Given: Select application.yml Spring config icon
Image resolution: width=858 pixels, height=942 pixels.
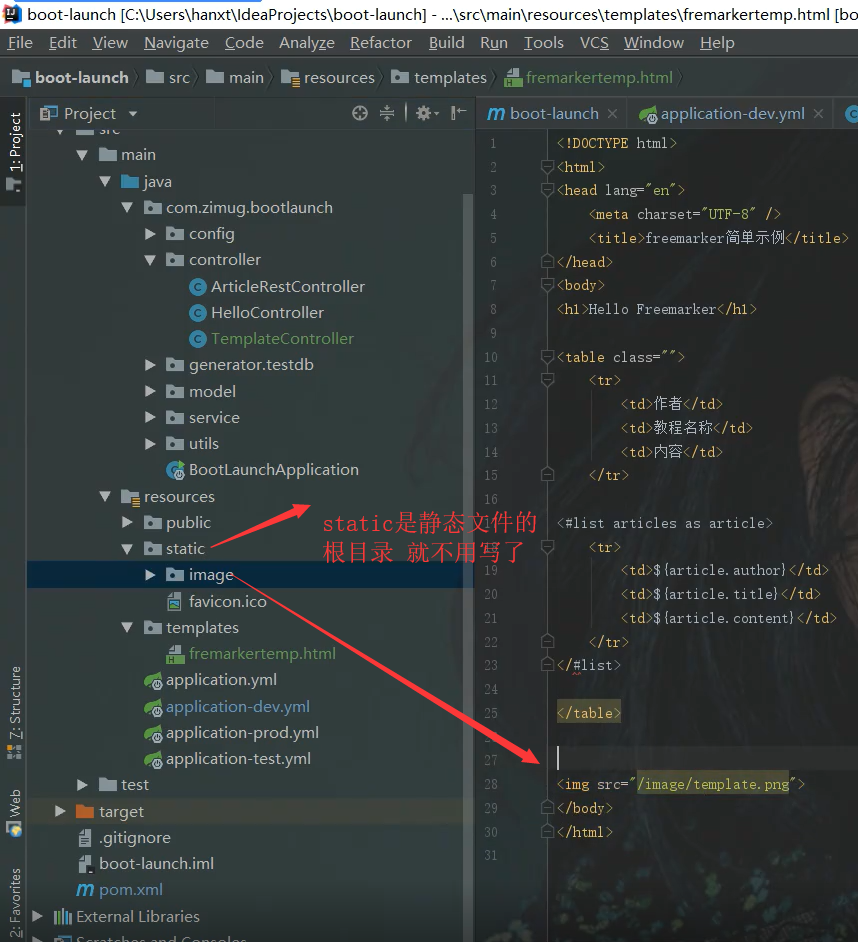Looking at the screenshot, I should tap(153, 680).
